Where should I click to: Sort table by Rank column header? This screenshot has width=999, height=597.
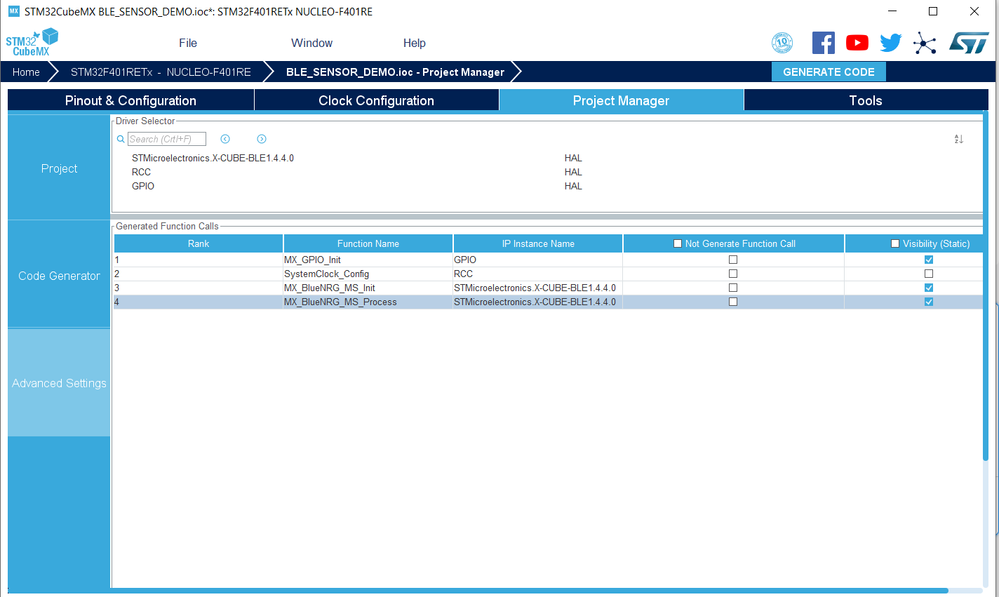point(198,243)
